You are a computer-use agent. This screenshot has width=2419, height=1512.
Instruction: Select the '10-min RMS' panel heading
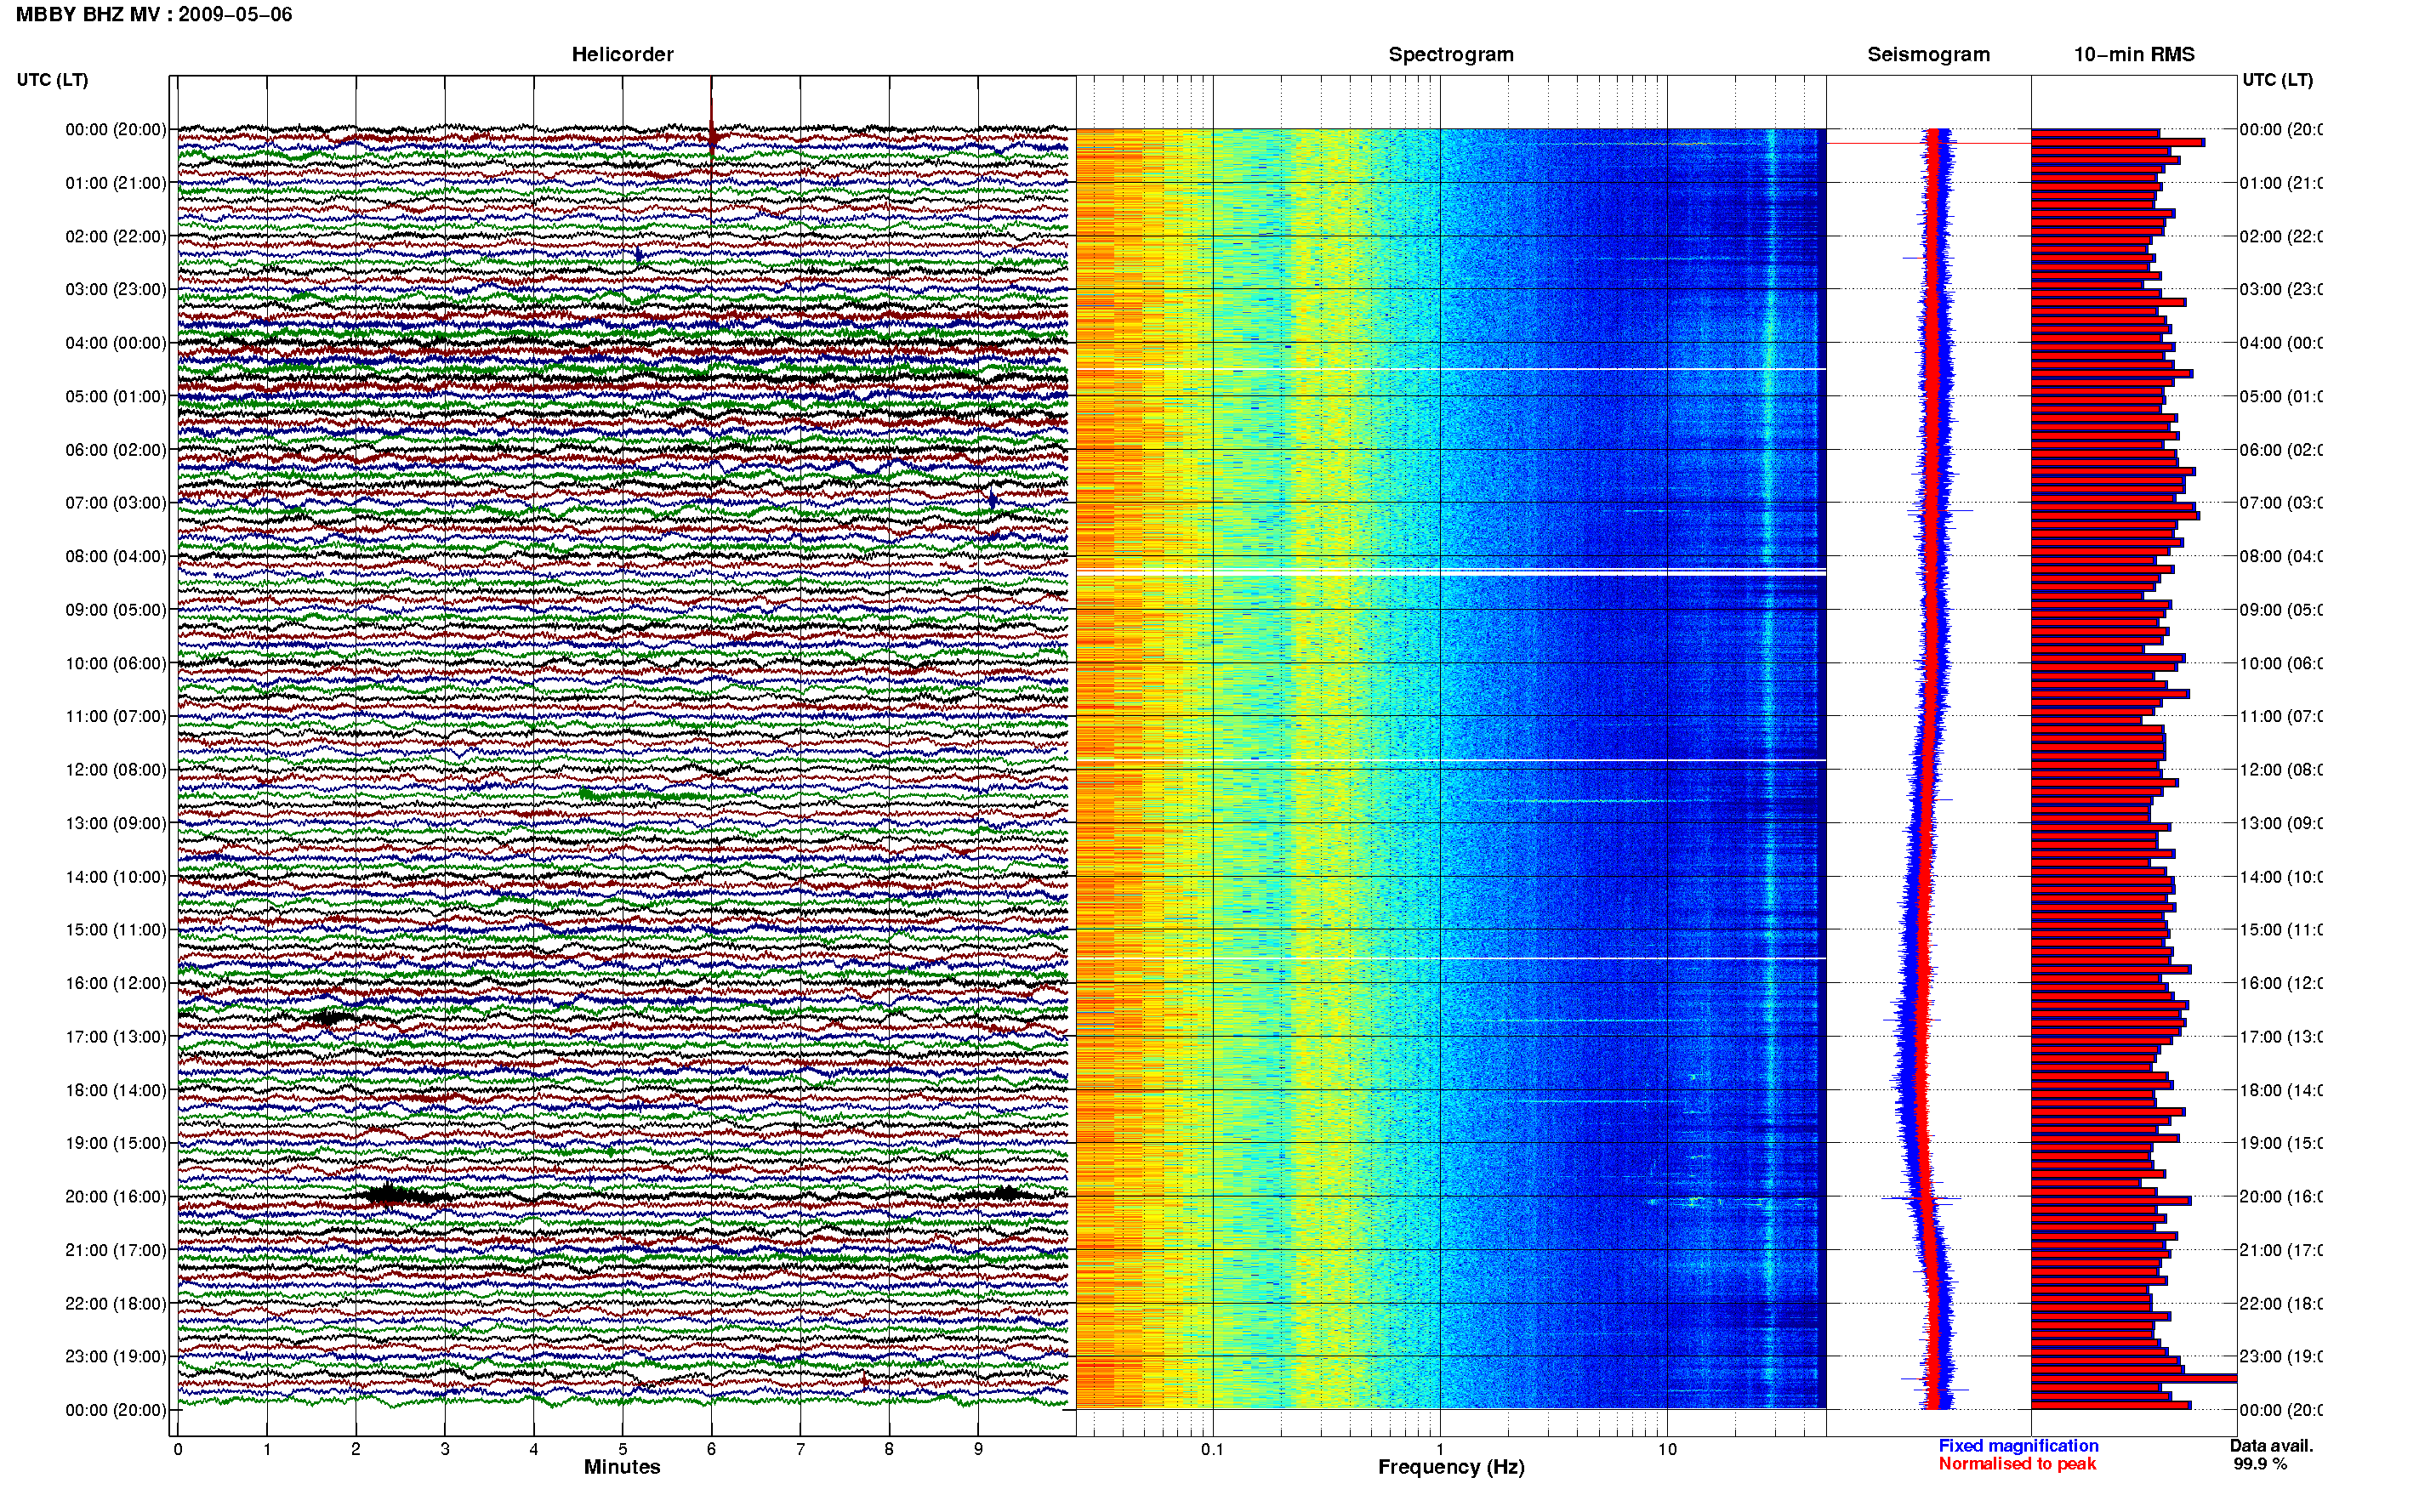click(x=2134, y=55)
